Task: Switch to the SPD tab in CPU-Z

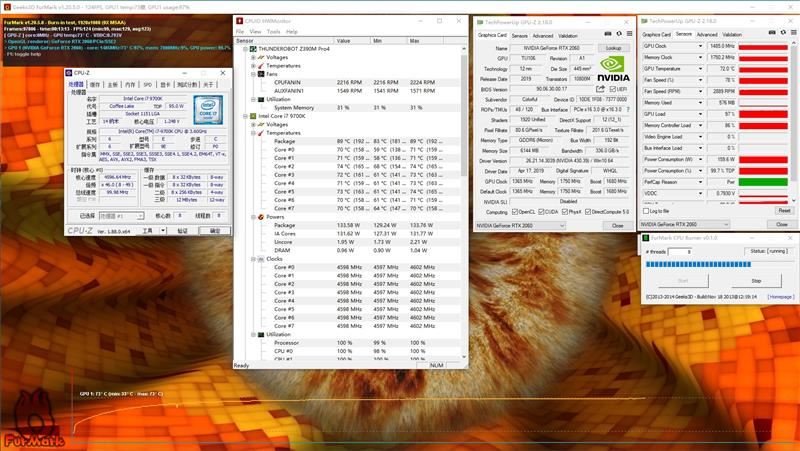Action: (x=147, y=84)
